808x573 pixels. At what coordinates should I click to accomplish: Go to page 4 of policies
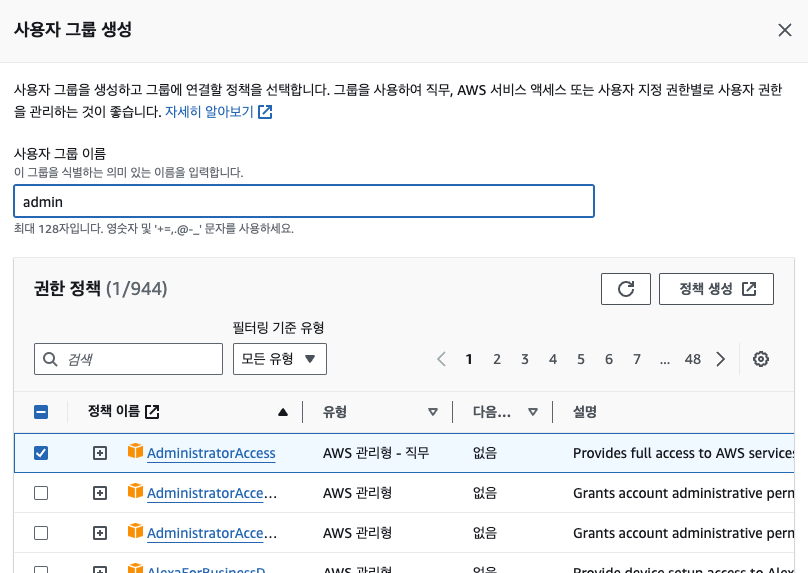pyautogui.click(x=553, y=359)
